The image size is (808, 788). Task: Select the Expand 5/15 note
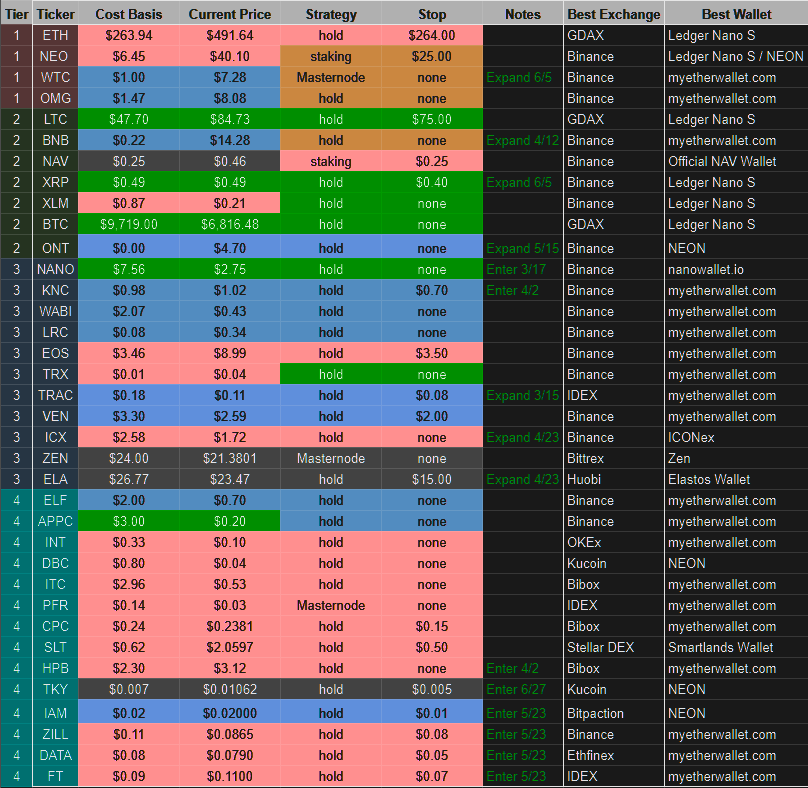tap(523, 248)
